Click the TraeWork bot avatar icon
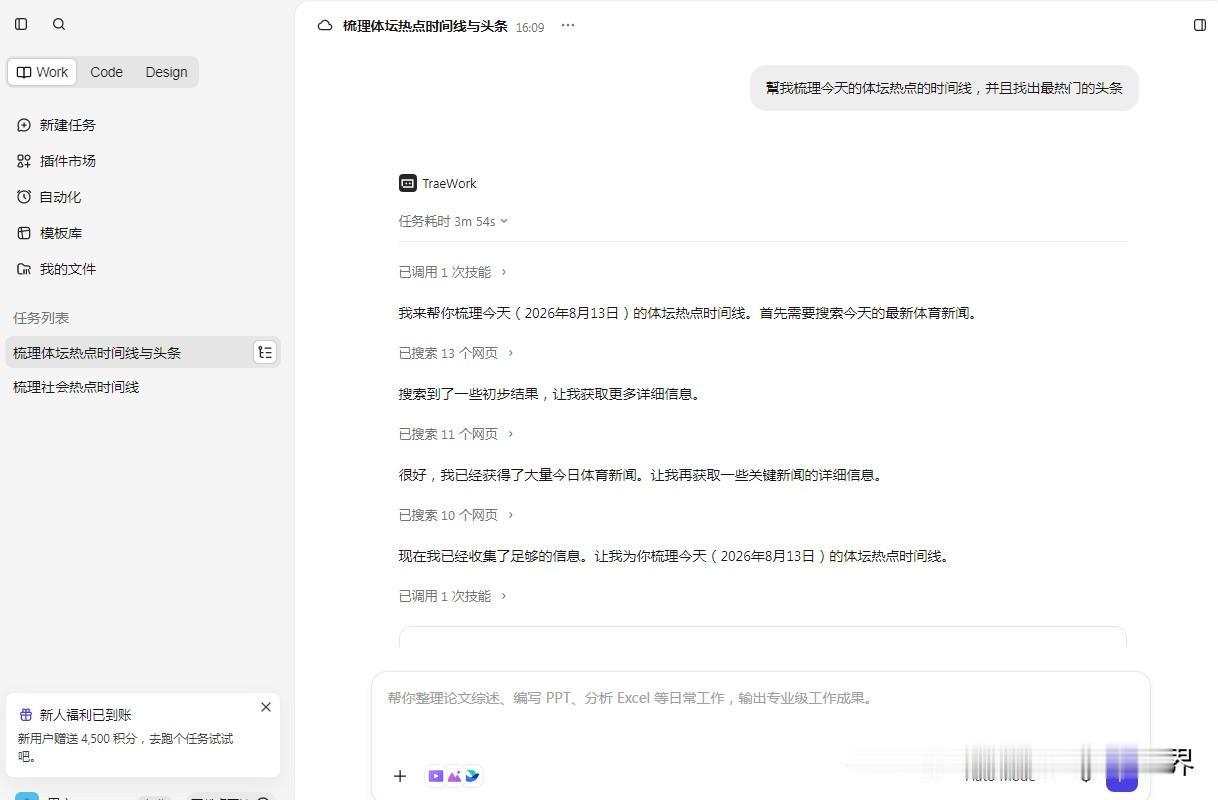 408,183
